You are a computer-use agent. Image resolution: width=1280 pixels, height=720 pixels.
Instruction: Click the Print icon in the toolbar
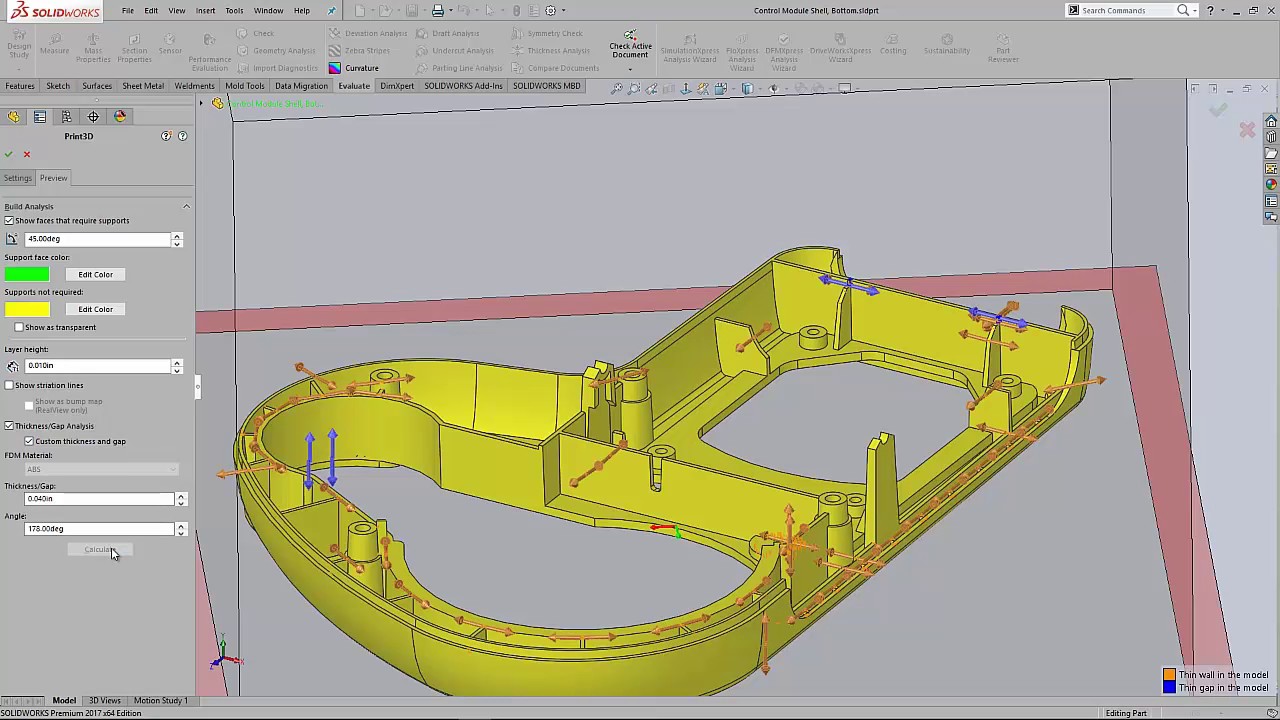438,10
